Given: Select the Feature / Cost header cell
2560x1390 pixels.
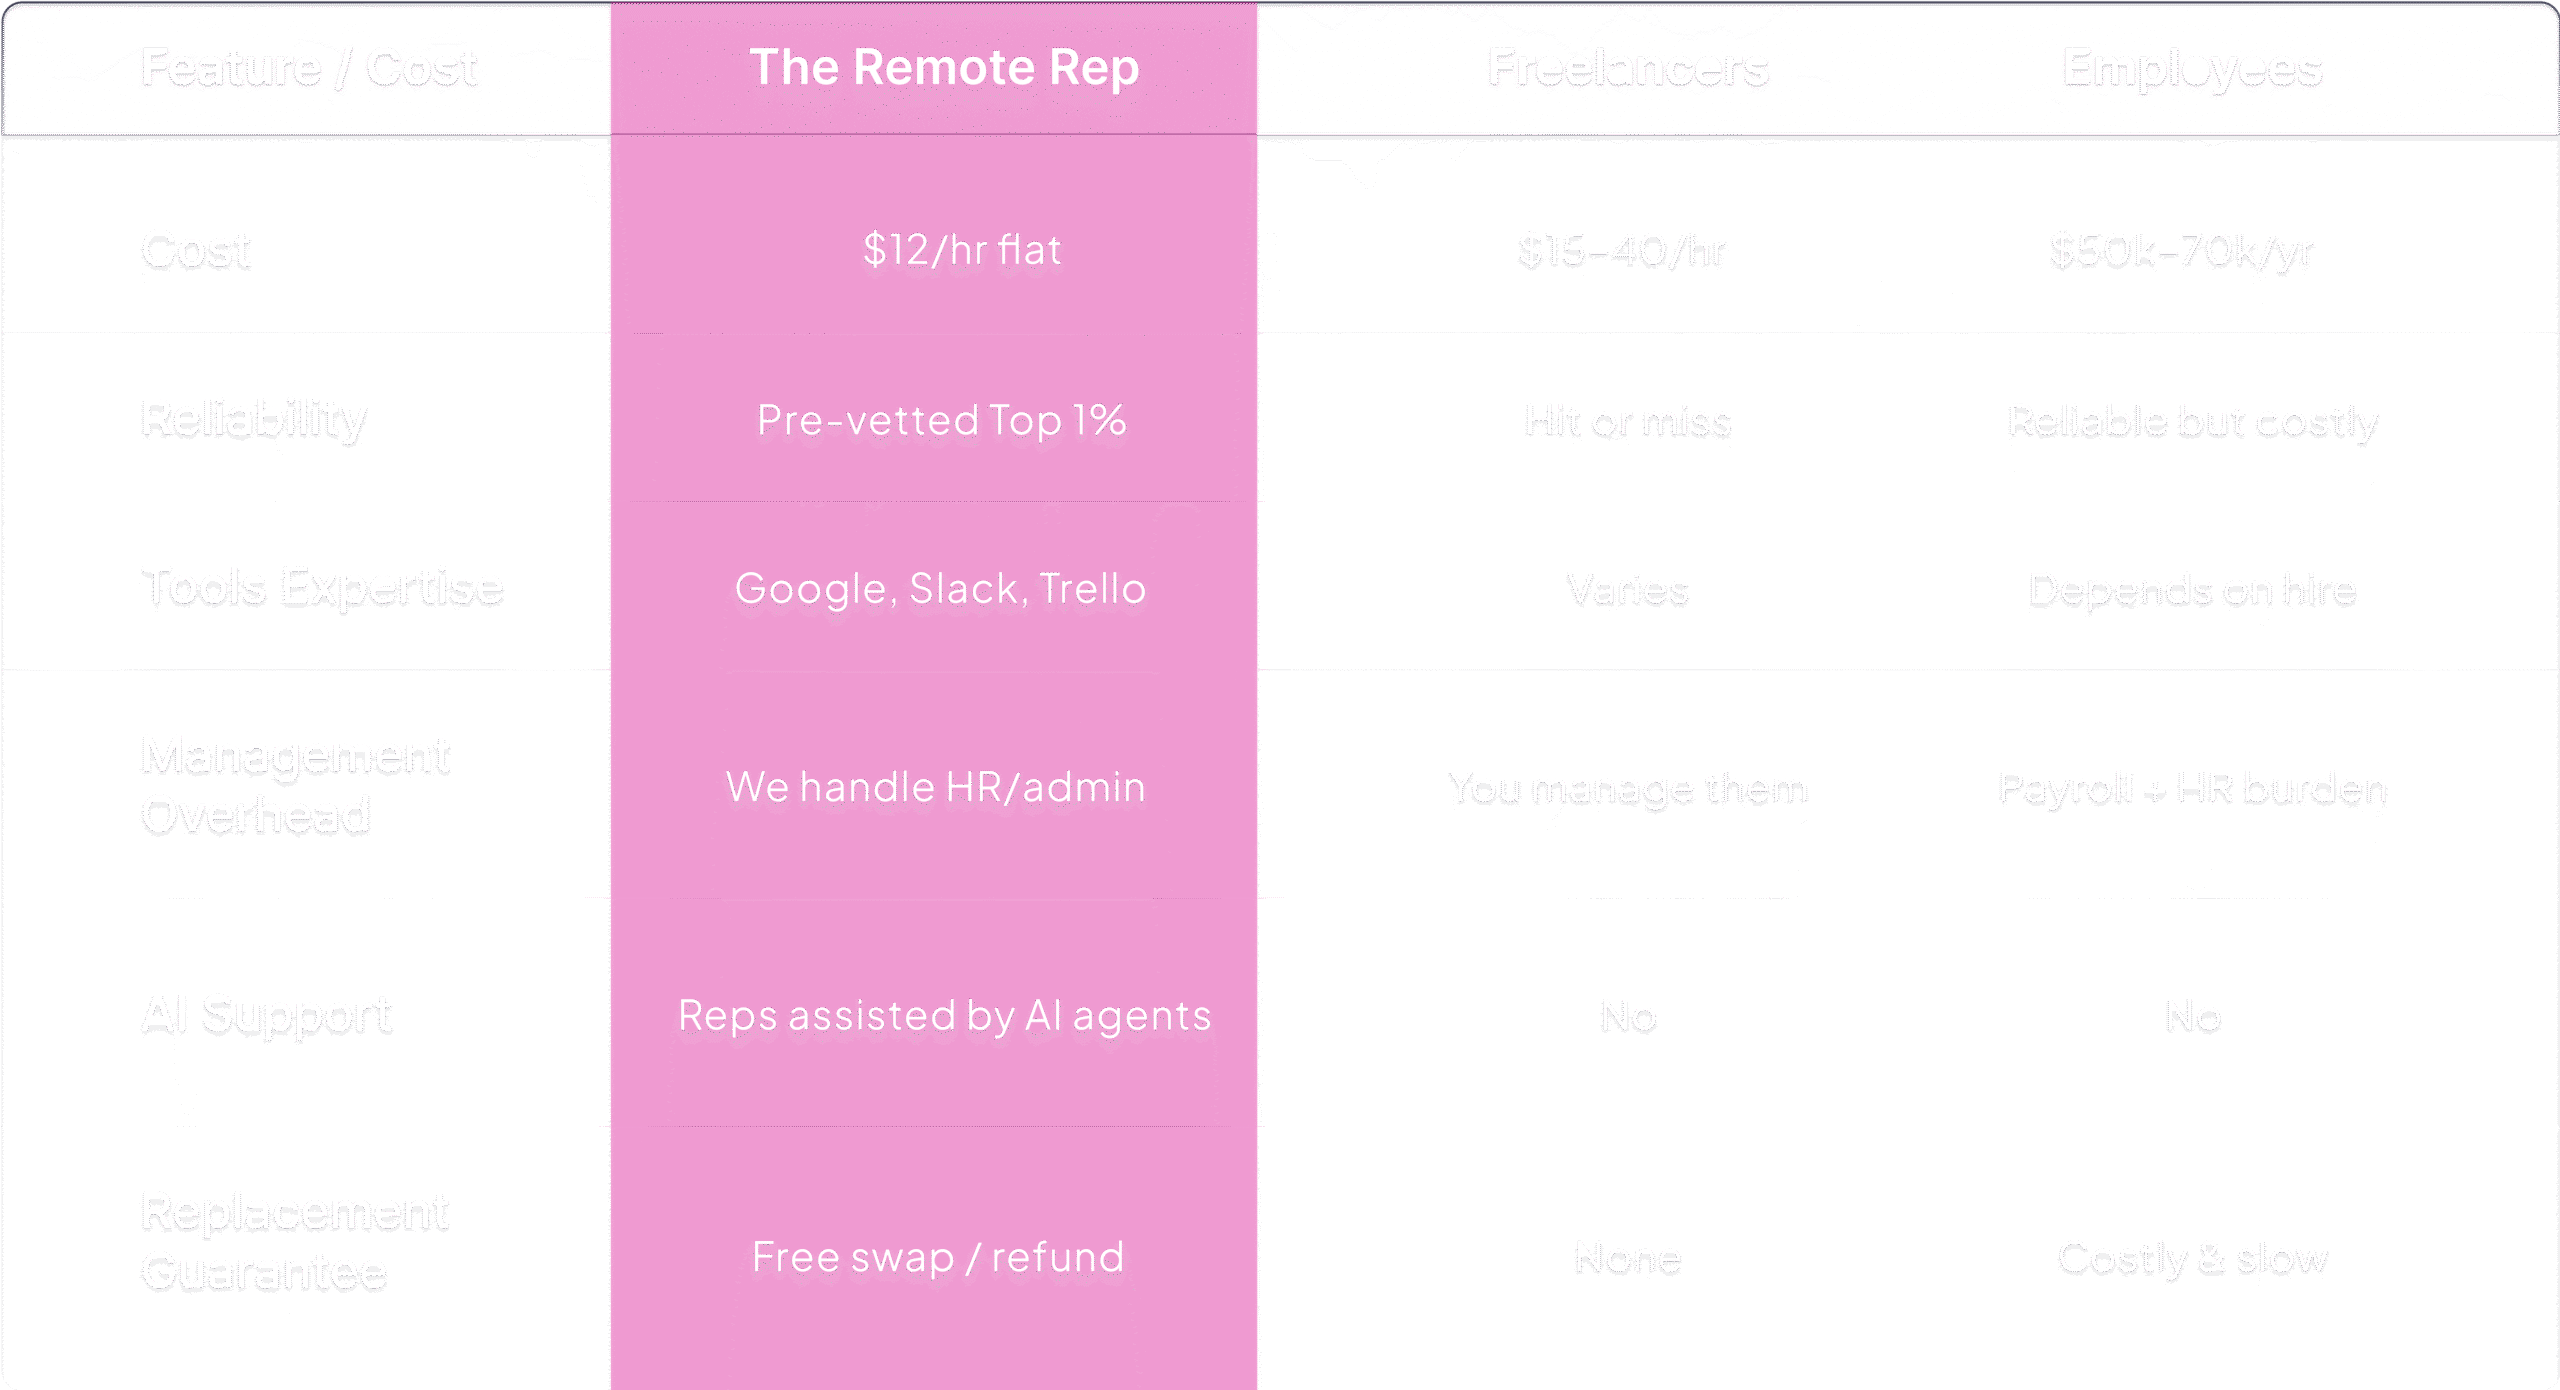Looking at the screenshot, I should coord(309,69).
